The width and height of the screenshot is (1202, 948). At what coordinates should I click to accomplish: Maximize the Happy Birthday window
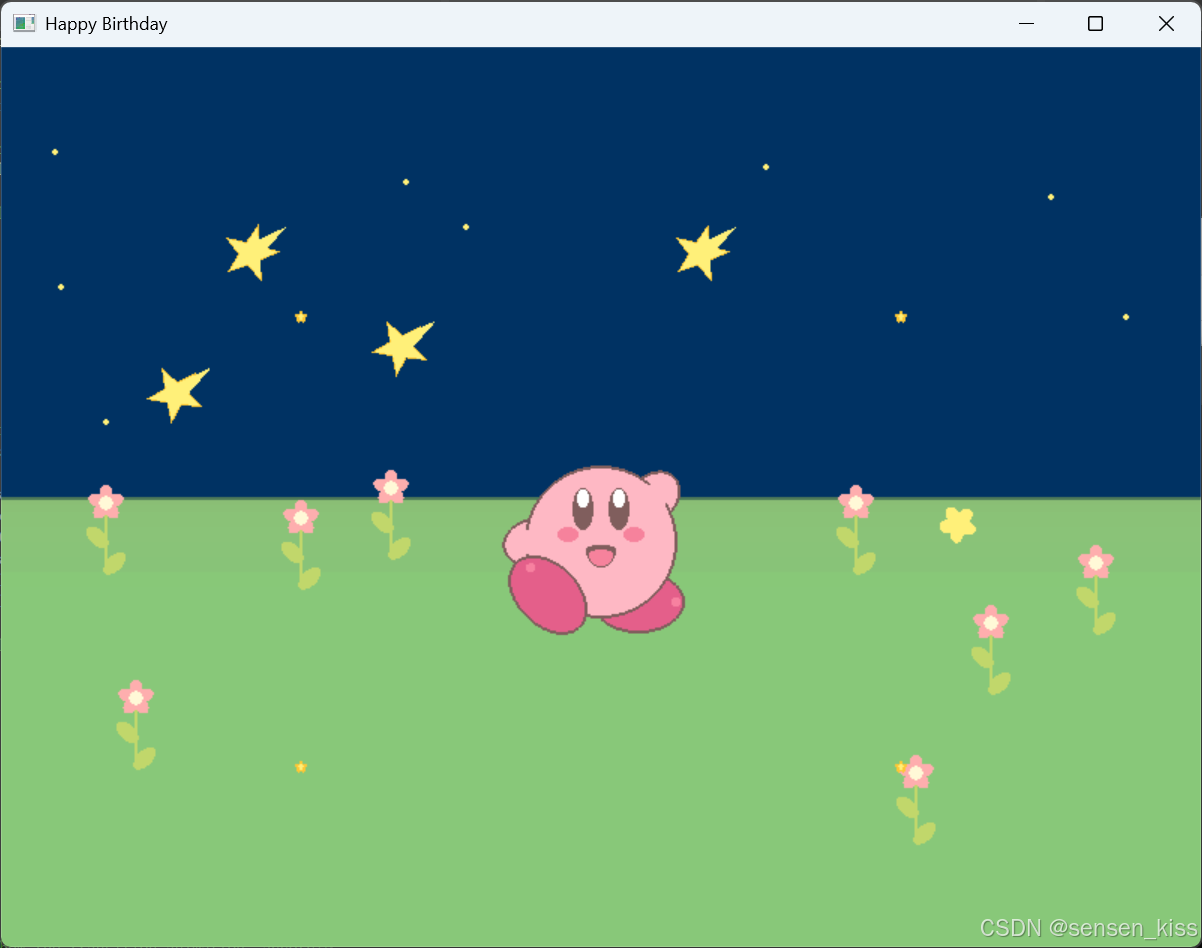tap(1096, 24)
